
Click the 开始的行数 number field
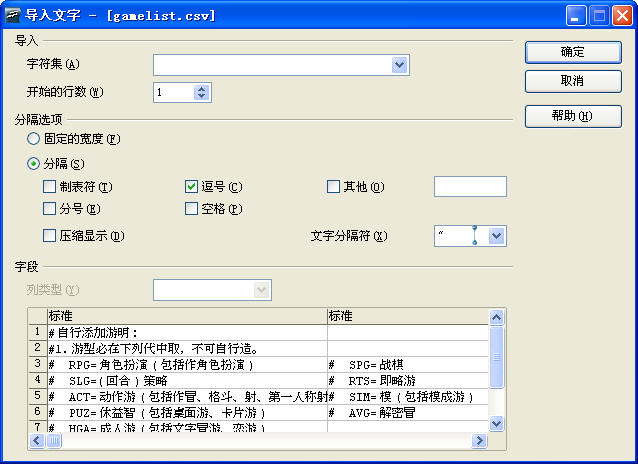click(x=174, y=92)
